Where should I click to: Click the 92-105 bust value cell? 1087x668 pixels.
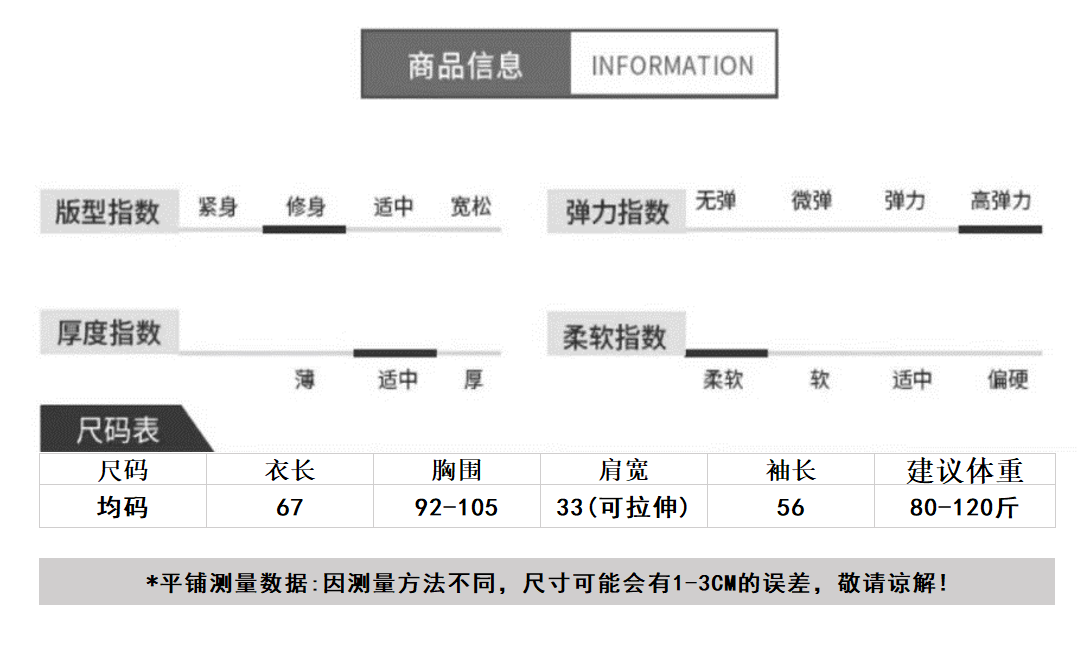pos(457,507)
